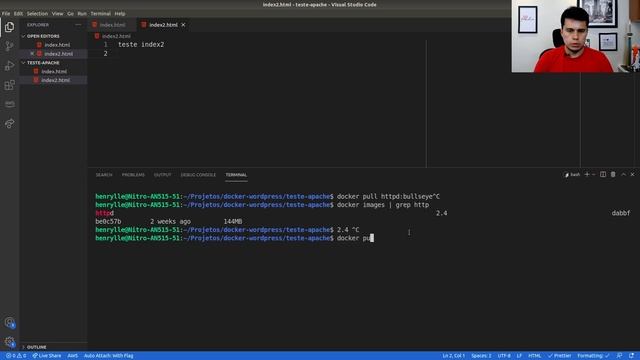
Task: Click the Ln 2, Col 1 indicator
Action: (x=453, y=356)
